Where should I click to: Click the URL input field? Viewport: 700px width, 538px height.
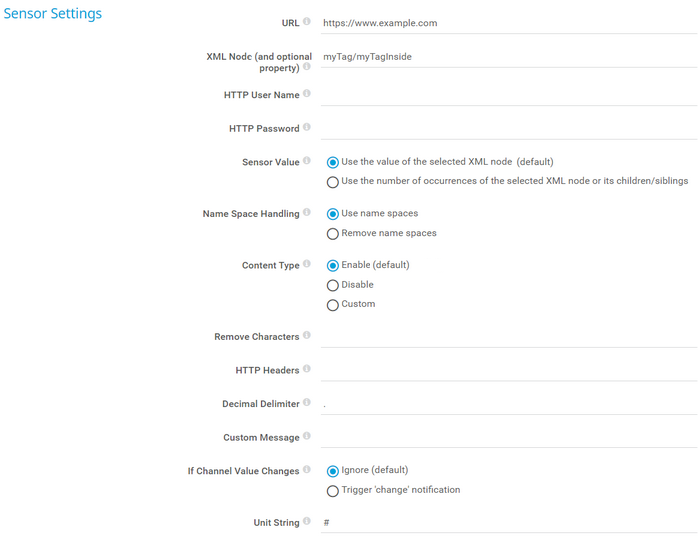tap(508, 23)
